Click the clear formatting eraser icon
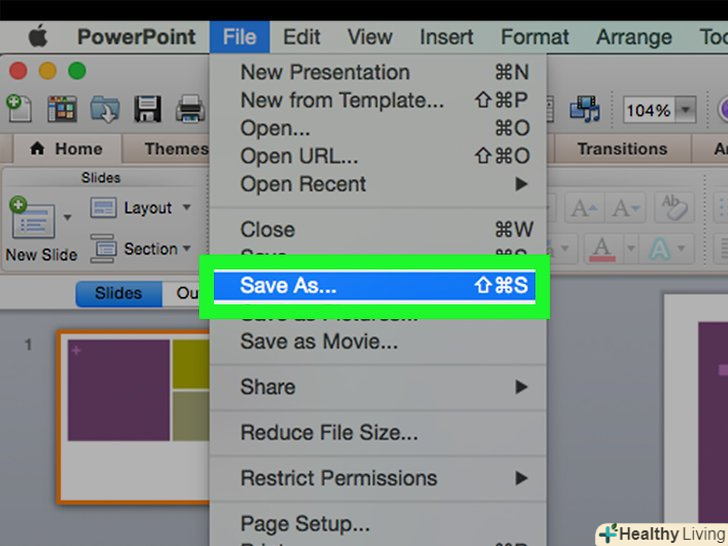The image size is (728, 546). coord(672,207)
